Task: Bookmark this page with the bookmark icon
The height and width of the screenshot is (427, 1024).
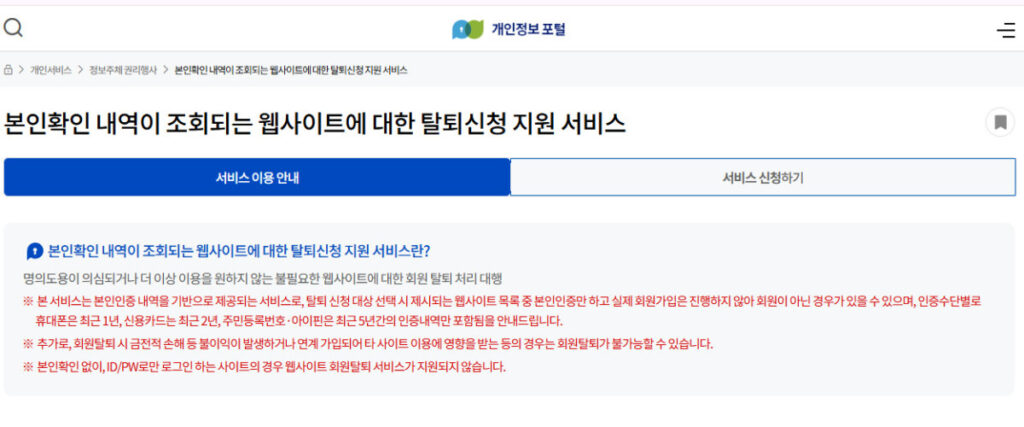Action: (1000, 122)
